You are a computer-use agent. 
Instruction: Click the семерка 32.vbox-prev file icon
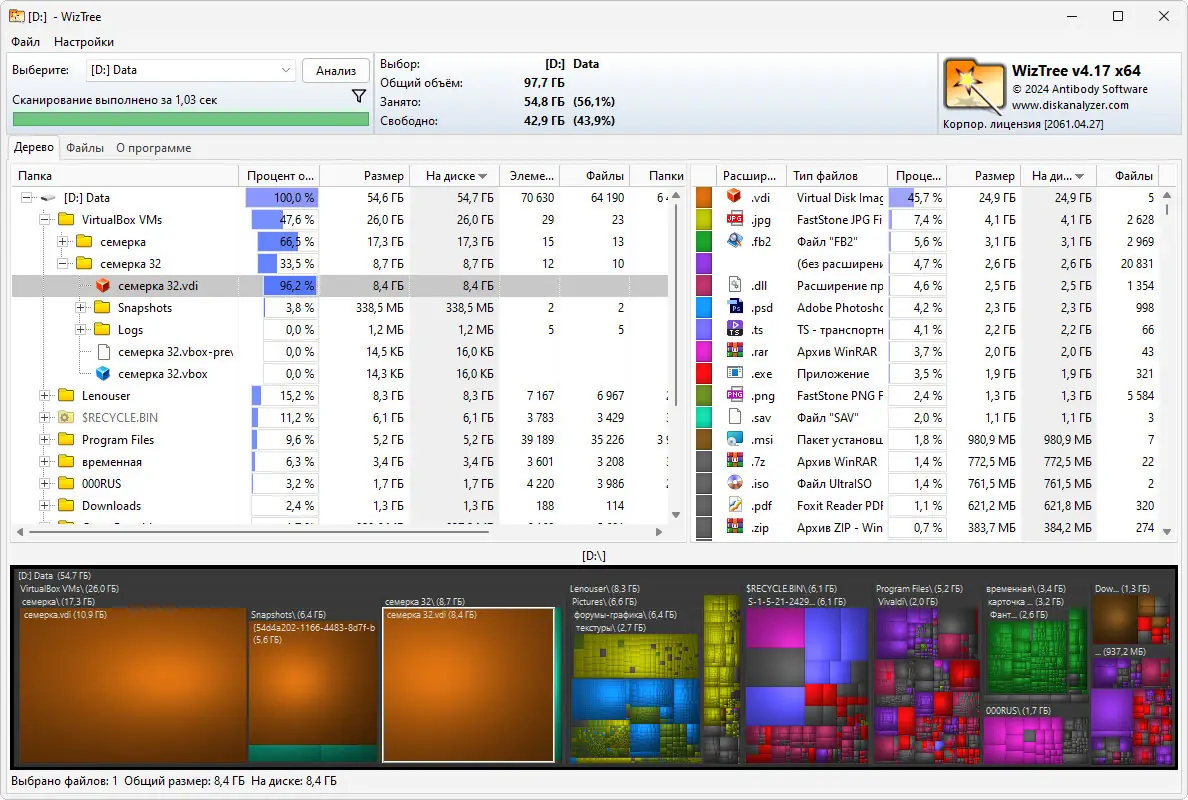[x=103, y=352]
